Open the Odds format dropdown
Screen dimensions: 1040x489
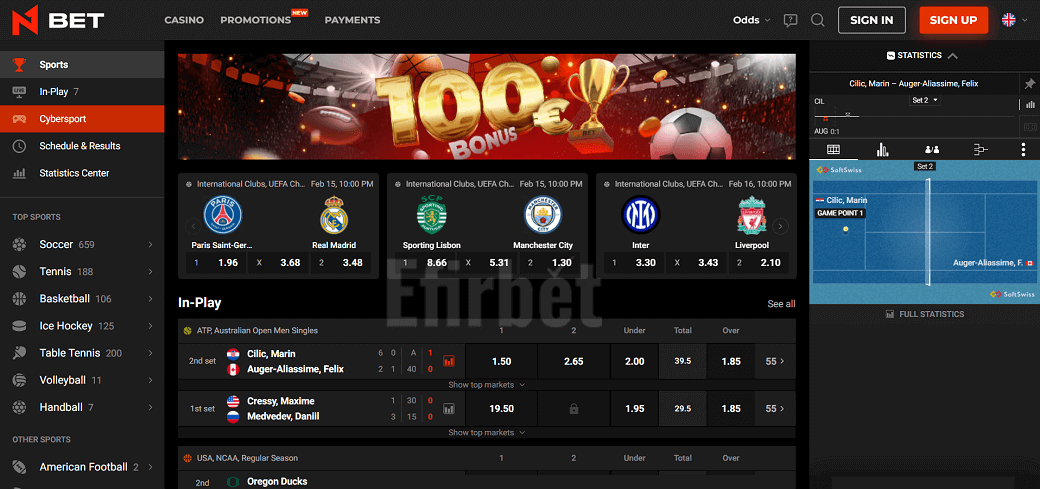(751, 20)
